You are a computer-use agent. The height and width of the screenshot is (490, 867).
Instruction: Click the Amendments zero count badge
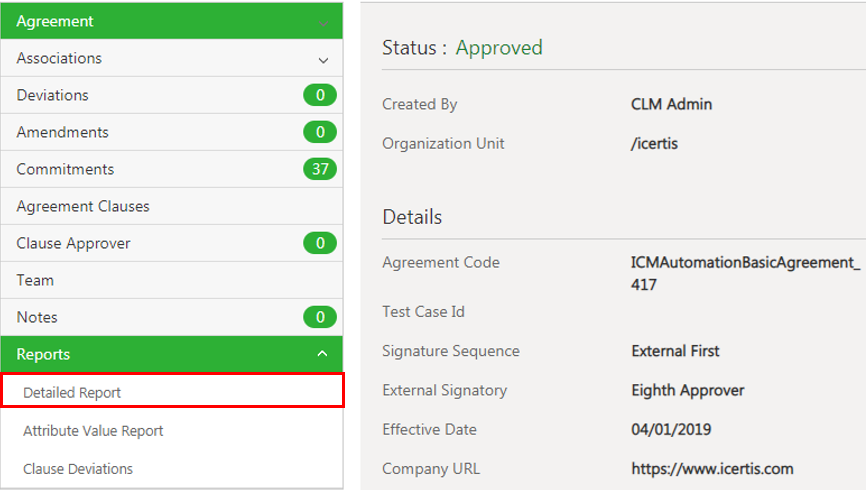click(x=320, y=133)
